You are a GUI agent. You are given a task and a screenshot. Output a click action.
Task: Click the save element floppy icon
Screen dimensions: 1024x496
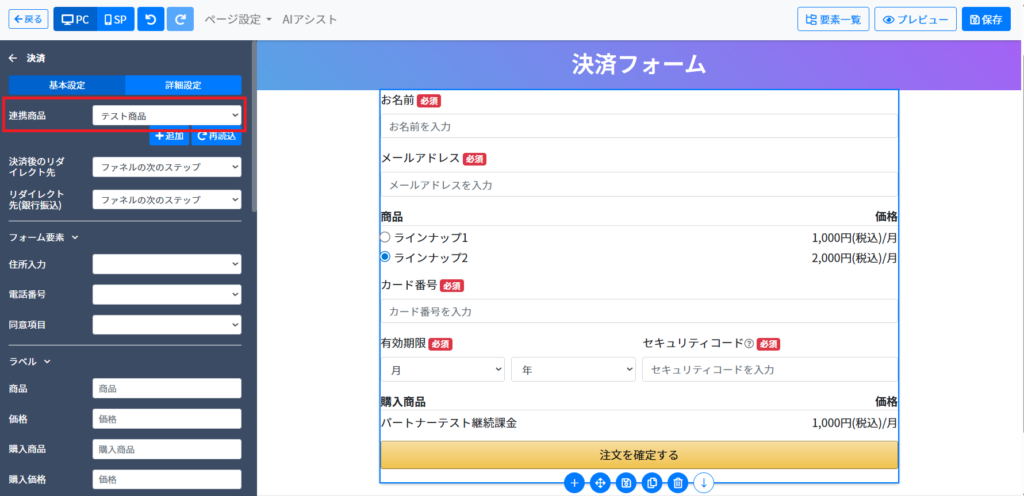coord(626,483)
